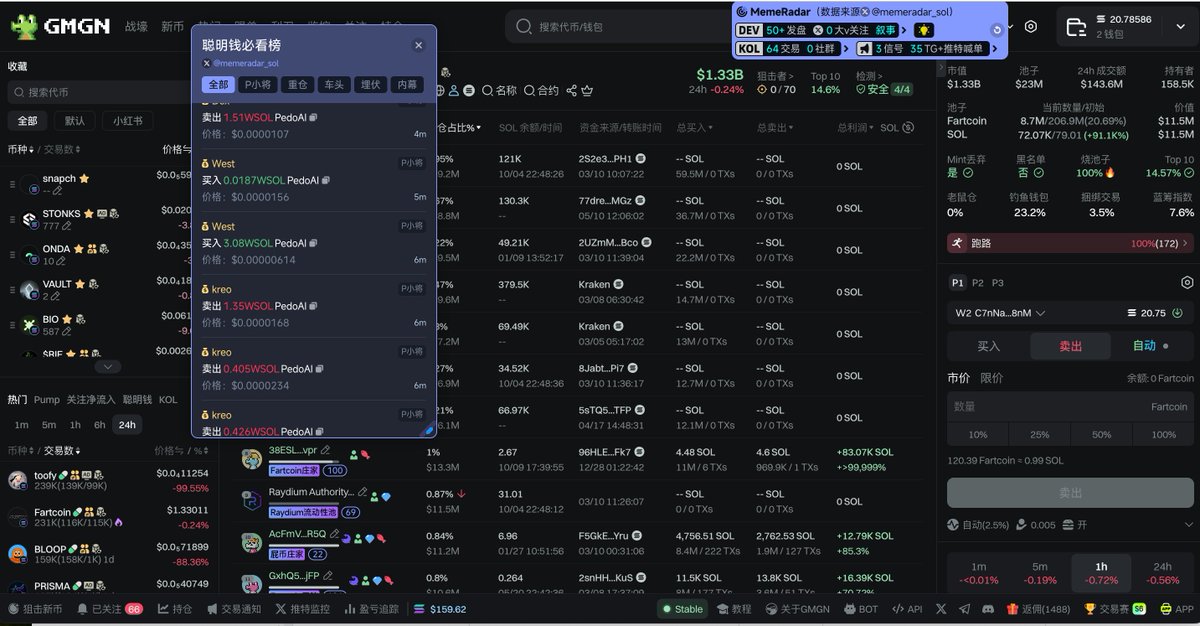Open 推特监控 in bottom bar
The height and width of the screenshot is (626, 1200).
[x=302, y=609]
